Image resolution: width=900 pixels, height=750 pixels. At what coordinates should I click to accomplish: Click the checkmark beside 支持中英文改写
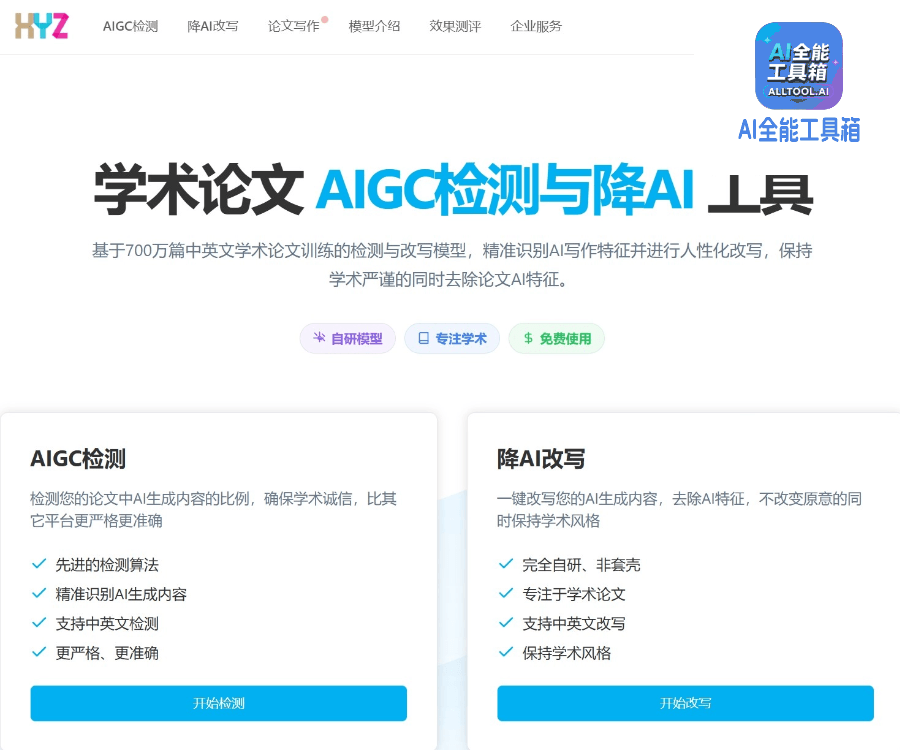point(506,622)
